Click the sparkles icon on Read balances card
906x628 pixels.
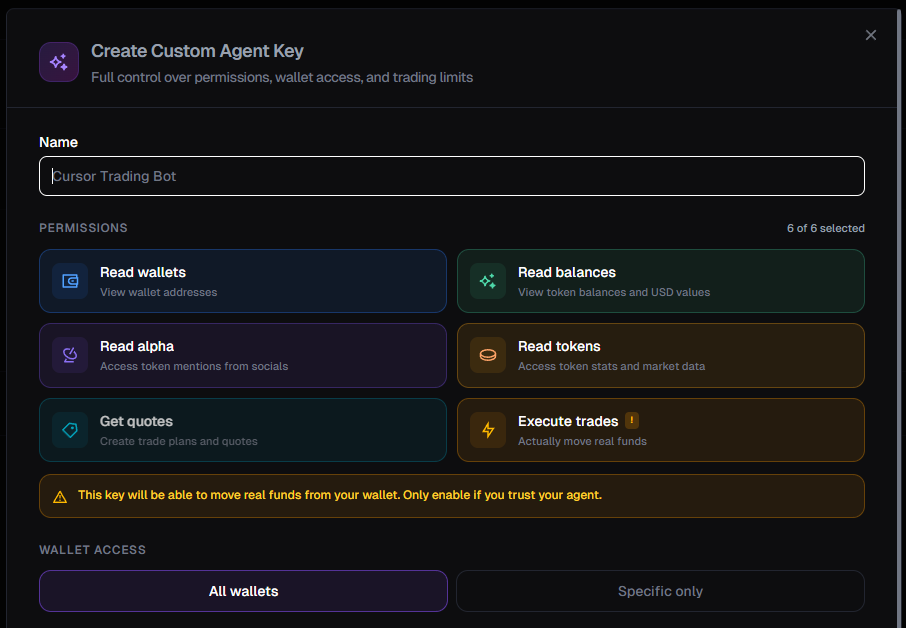(487, 281)
